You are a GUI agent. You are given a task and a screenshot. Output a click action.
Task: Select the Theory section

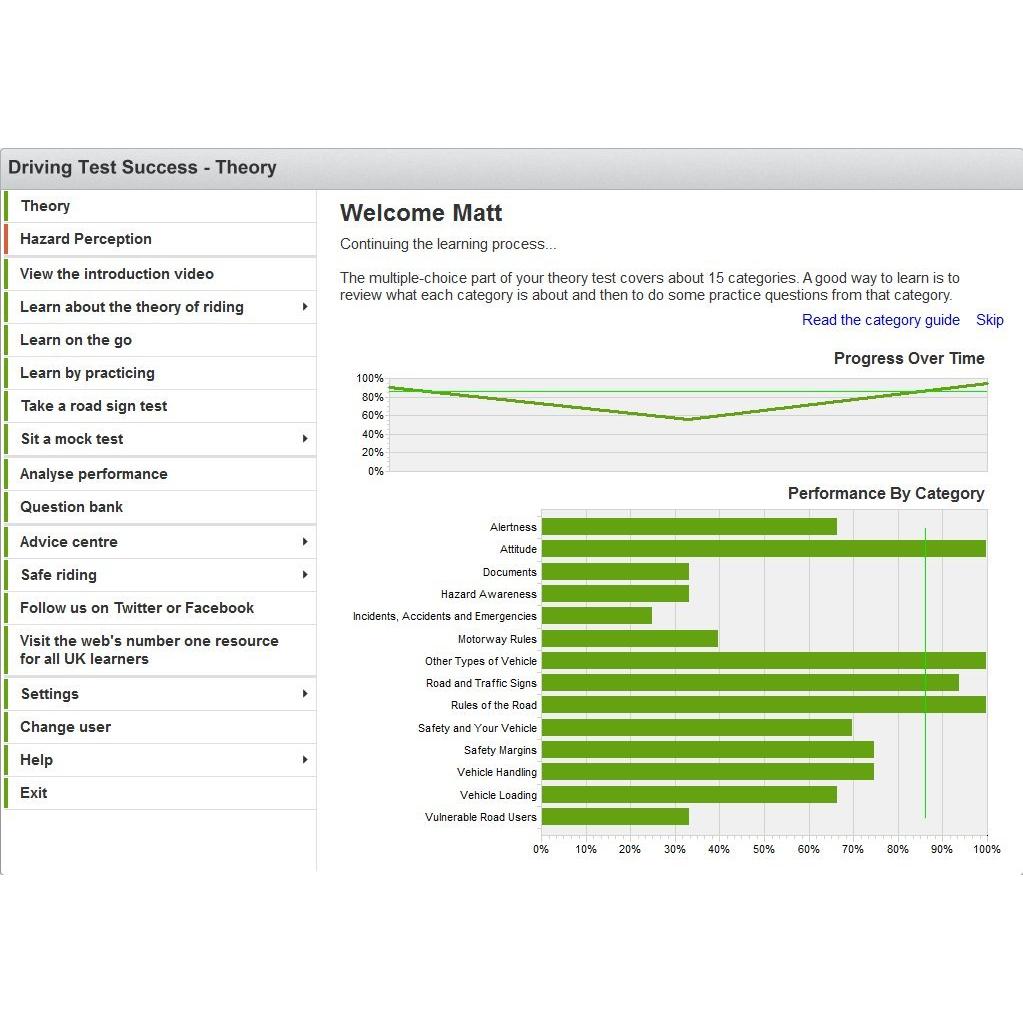160,206
